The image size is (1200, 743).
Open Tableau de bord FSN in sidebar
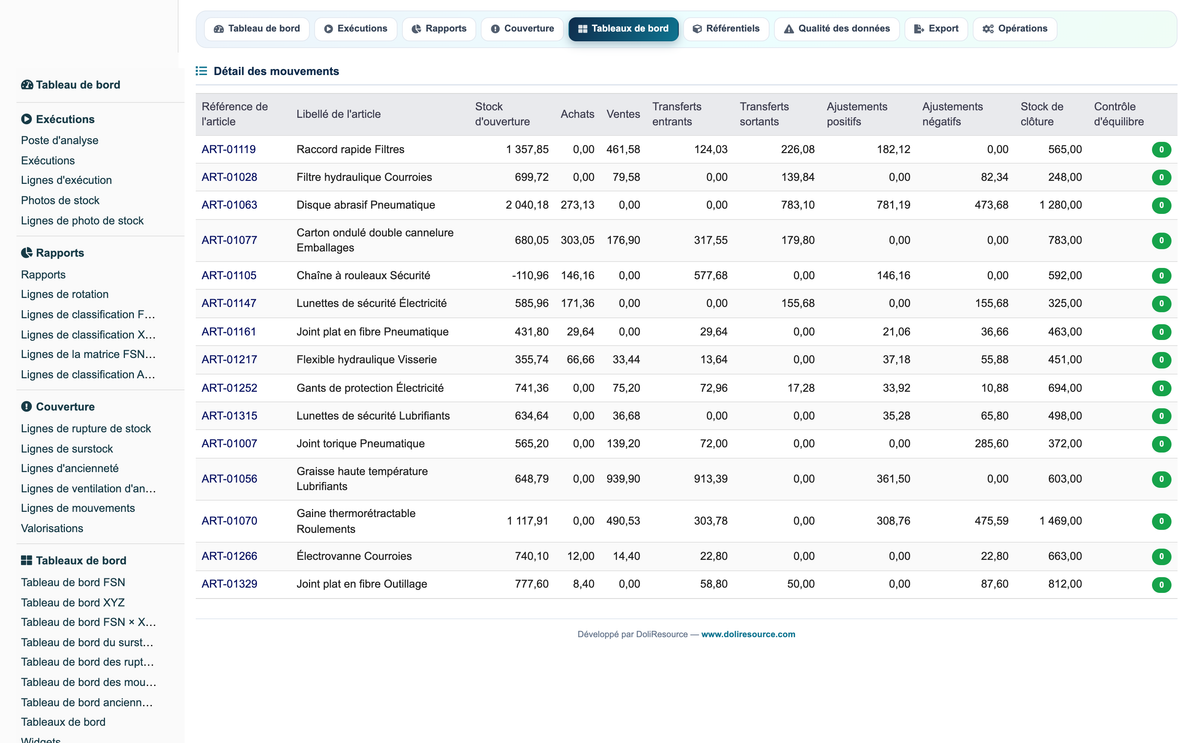(x=73, y=583)
